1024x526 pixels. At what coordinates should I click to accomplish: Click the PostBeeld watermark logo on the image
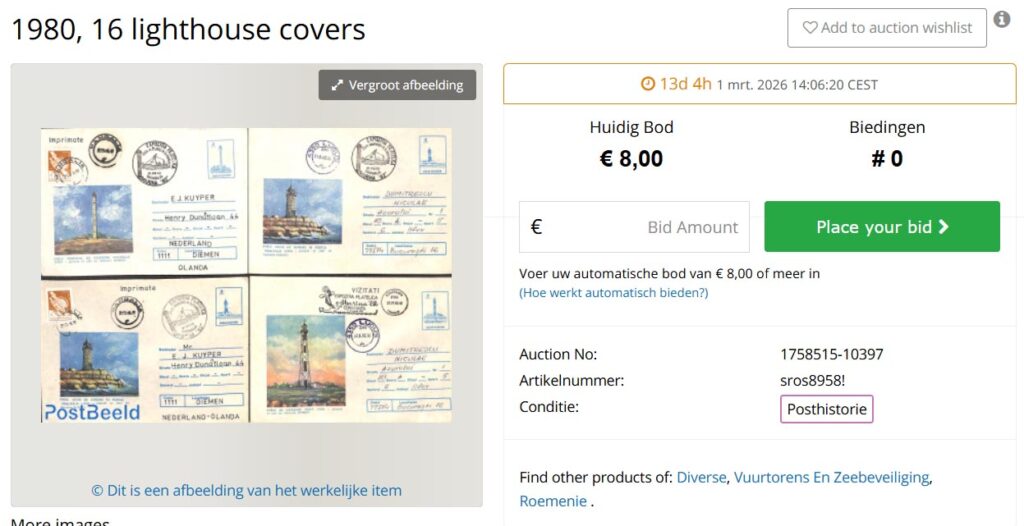91,411
